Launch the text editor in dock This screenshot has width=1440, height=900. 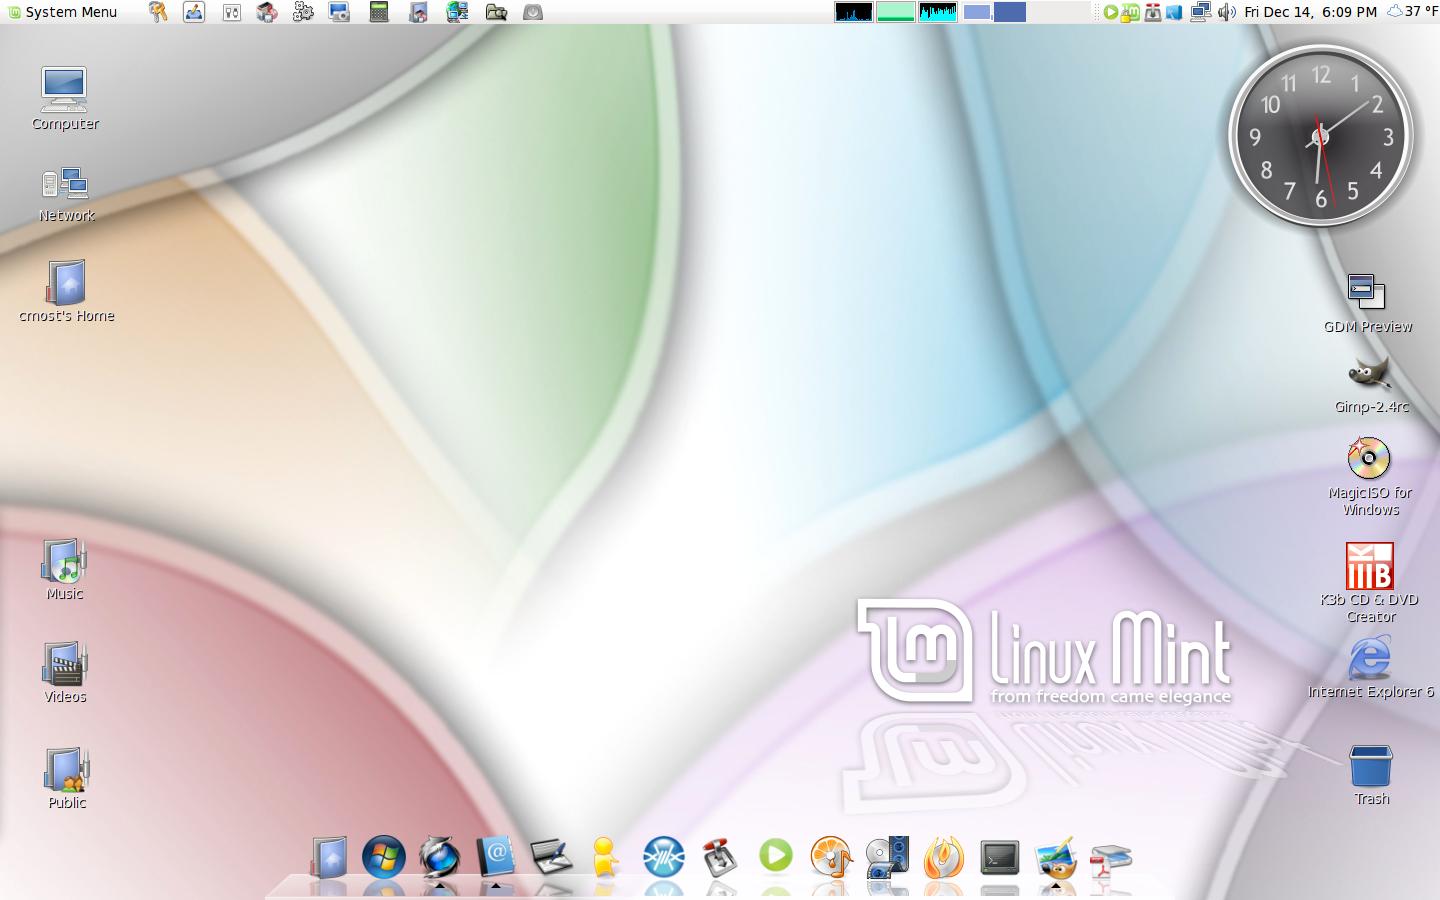(x=551, y=857)
